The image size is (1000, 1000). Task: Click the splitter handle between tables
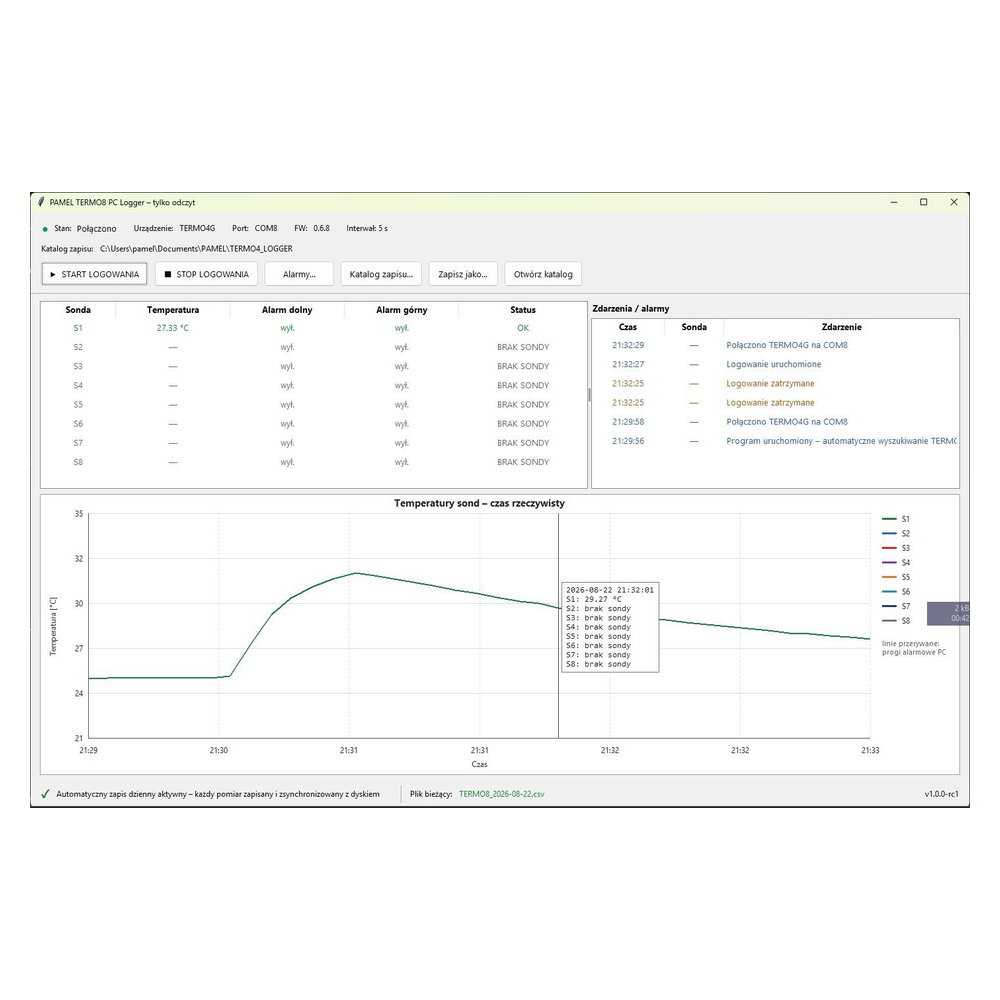point(589,395)
